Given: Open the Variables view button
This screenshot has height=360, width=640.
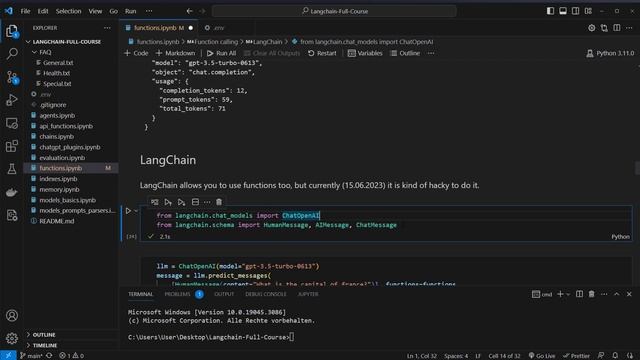Looking at the screenshot, I should (x=365, y=53).
